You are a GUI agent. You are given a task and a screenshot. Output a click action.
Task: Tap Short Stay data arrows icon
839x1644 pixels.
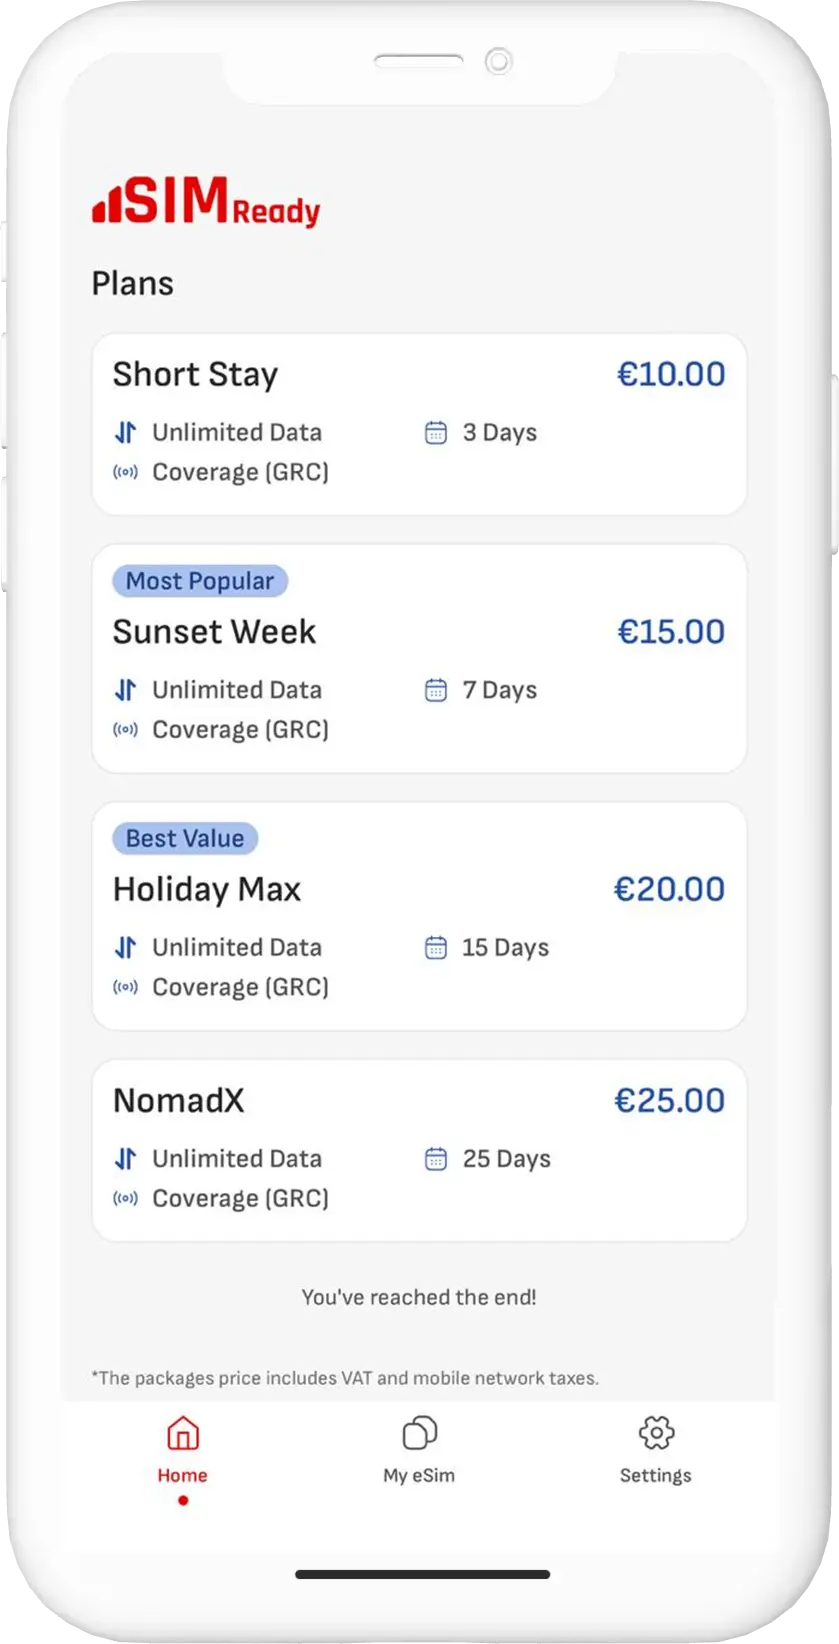(x=125, y=433)
